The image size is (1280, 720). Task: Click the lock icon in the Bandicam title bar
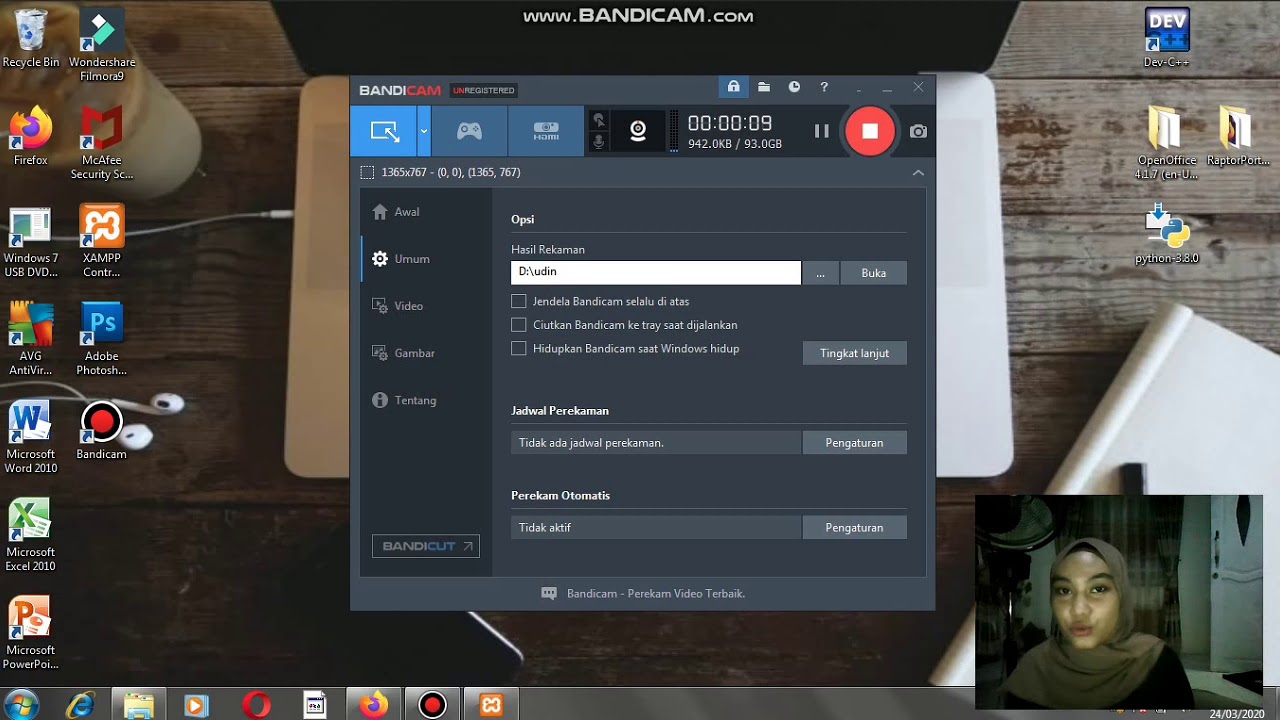pos(733,87)
